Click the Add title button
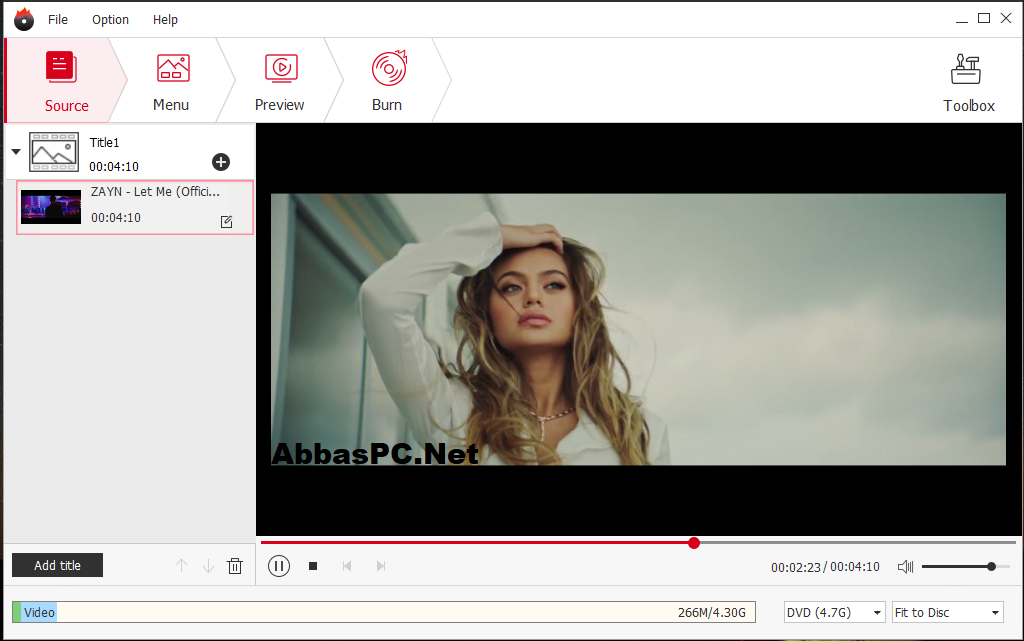 point(57,565)
